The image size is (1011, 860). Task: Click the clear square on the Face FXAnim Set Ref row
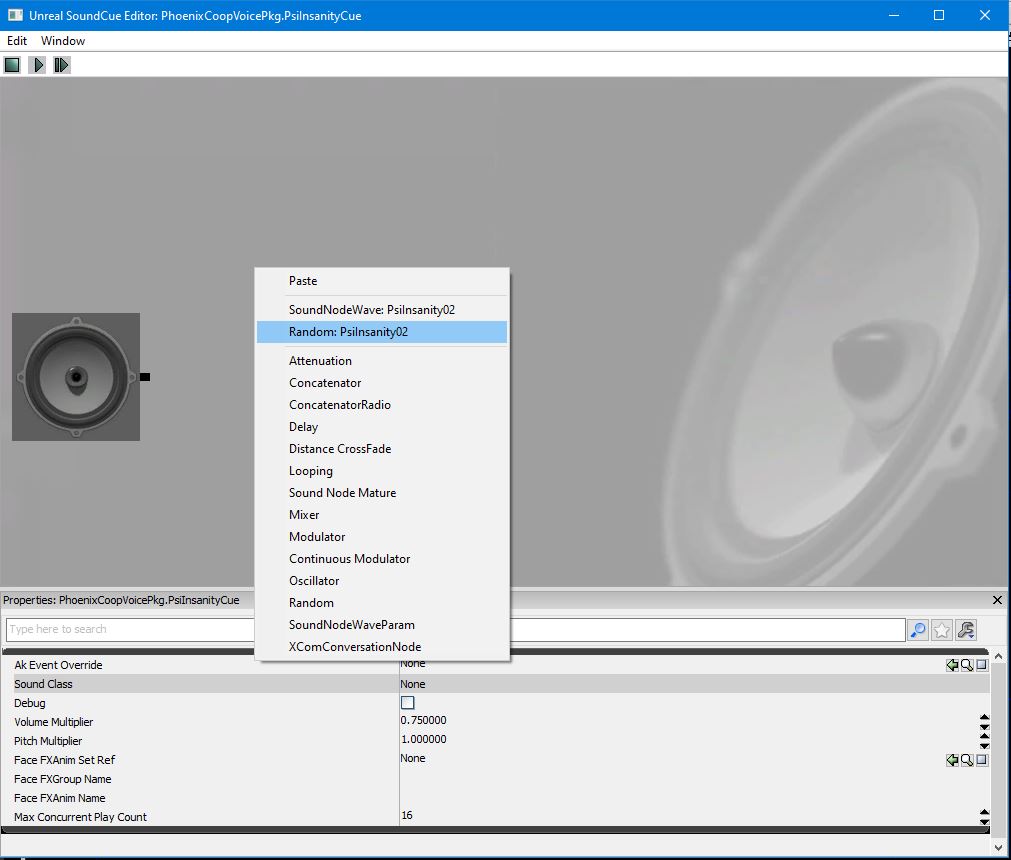tap(981, 760)
